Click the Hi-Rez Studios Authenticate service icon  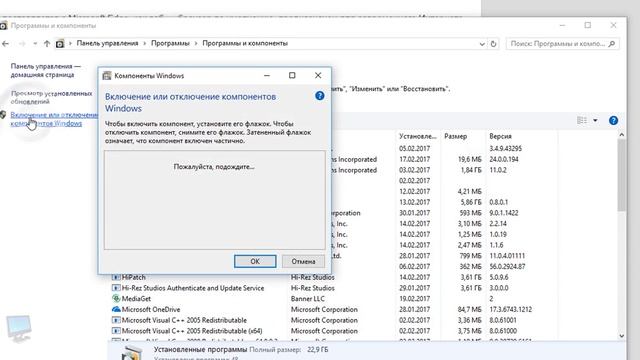click(116, 288)
